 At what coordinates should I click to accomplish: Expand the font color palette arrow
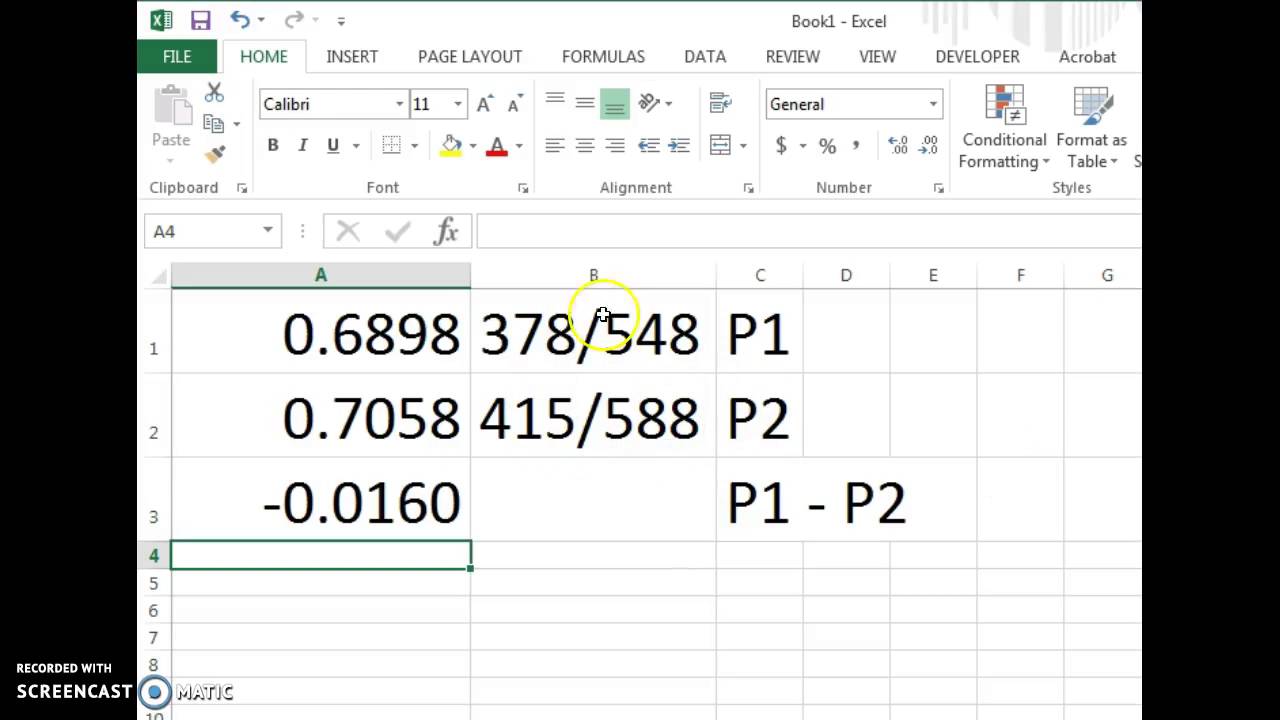coord(518,146)
